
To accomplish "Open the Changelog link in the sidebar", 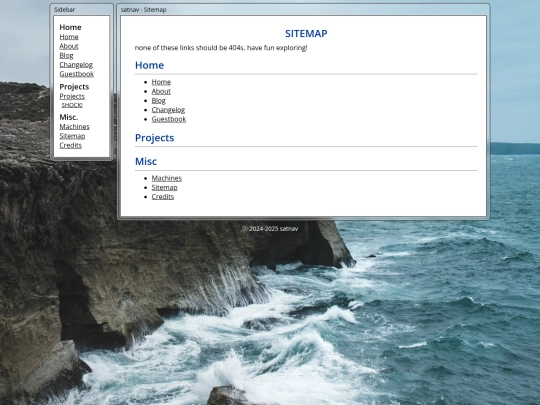I will click(x=76, y=65).
